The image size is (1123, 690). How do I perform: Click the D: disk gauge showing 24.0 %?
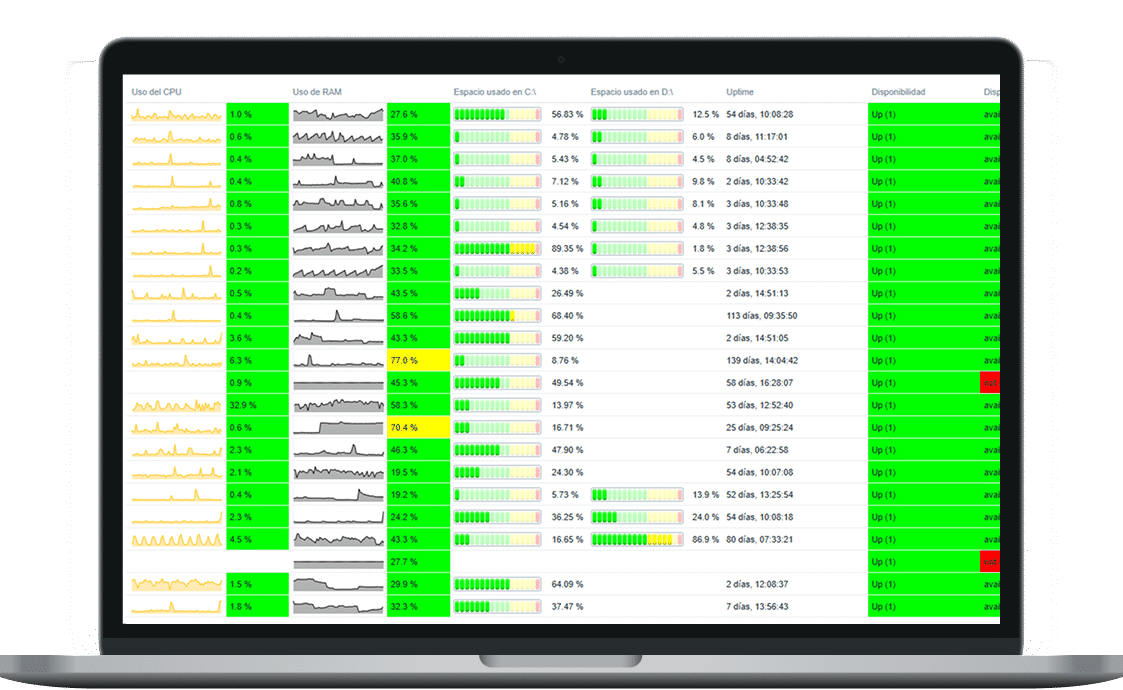point(637,517)
